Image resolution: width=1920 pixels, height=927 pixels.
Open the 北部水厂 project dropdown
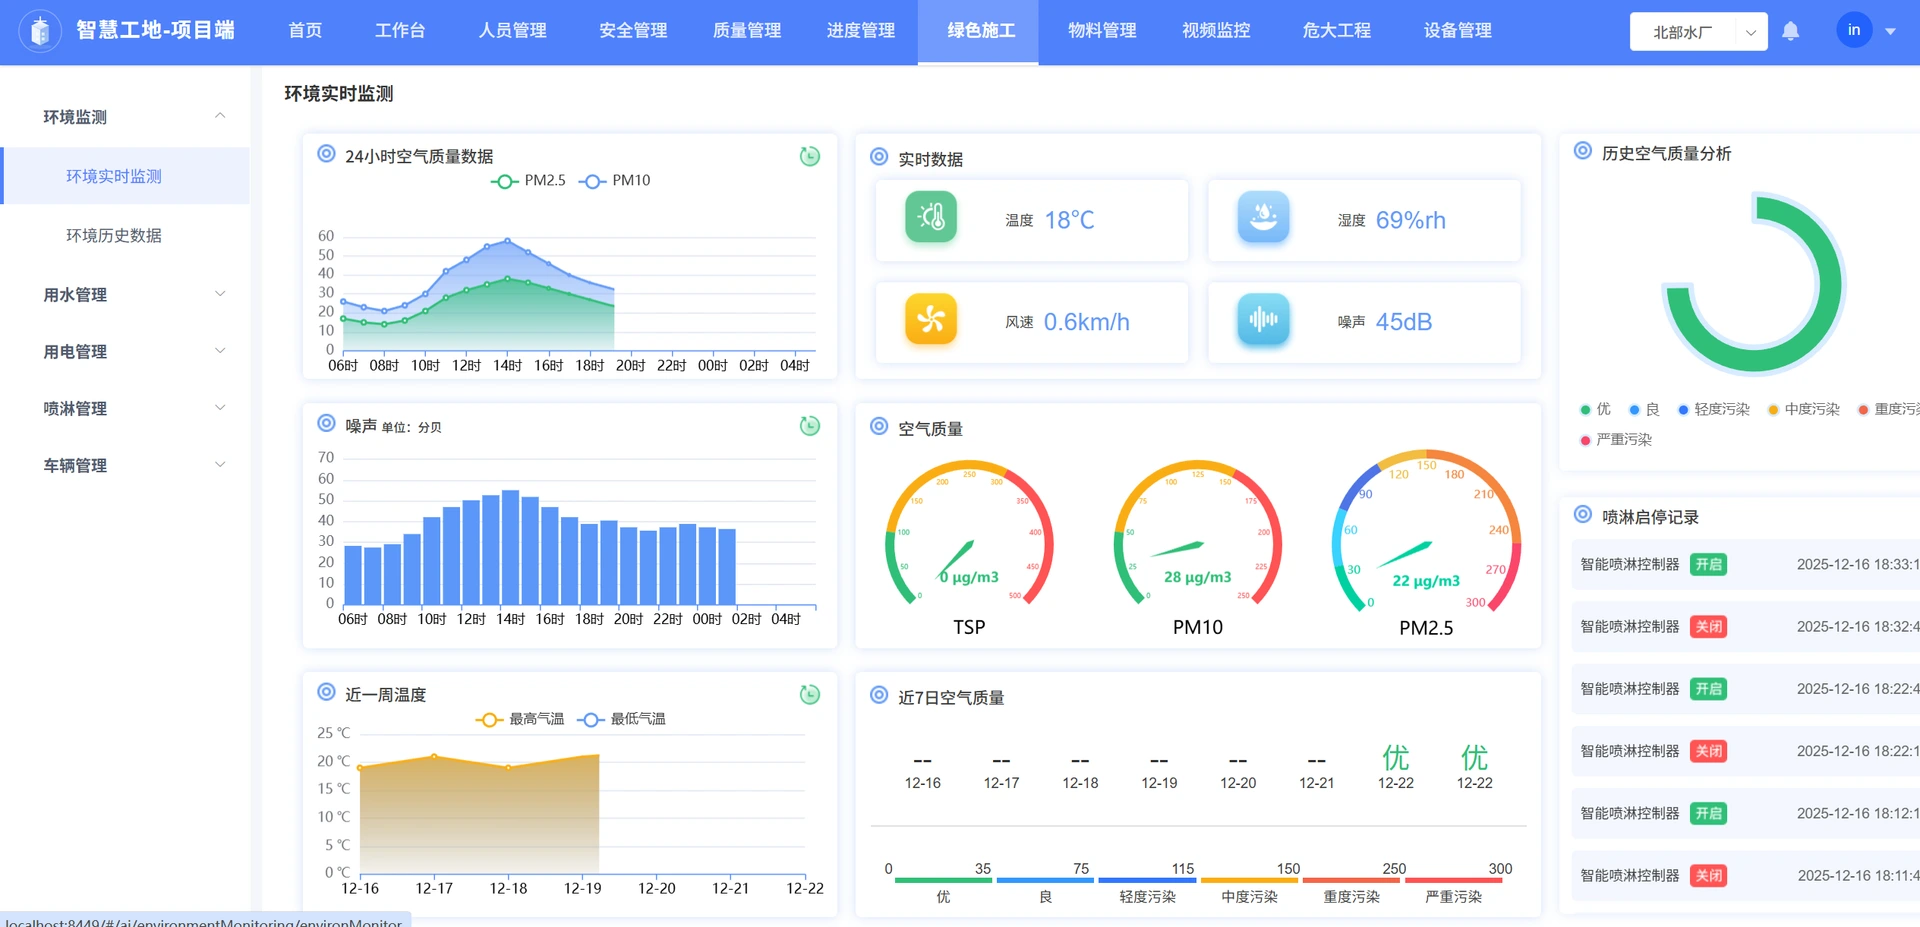pyautogui.click(x=1698, y=32)
